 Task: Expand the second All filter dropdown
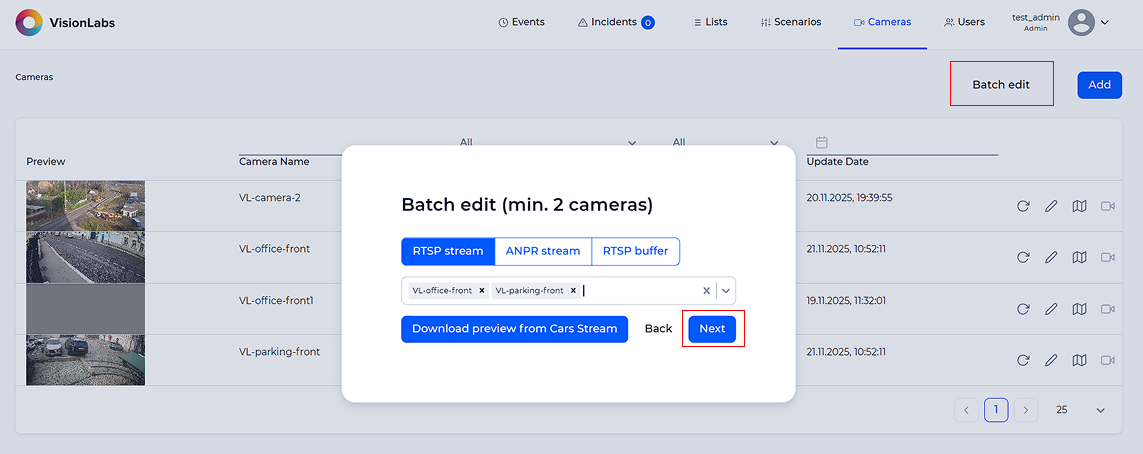[x=774, y=142]
